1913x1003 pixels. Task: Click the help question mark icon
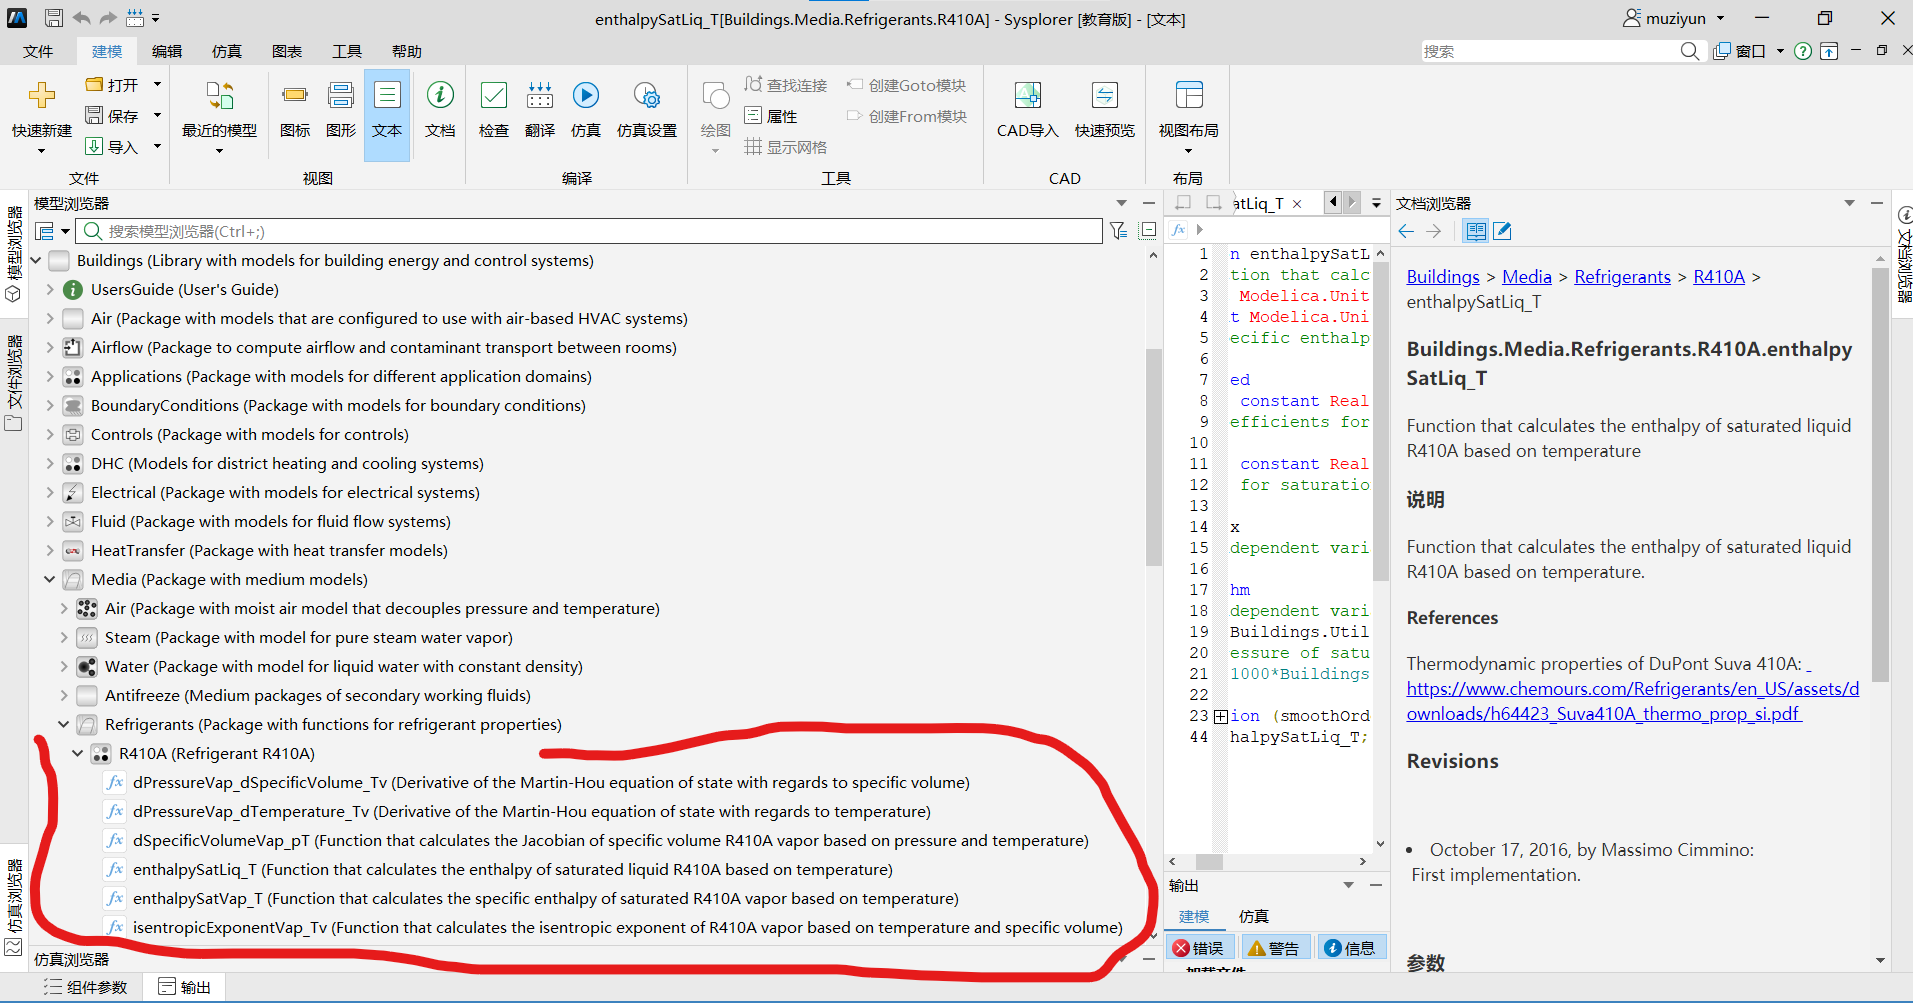(x=1803, y=51)
